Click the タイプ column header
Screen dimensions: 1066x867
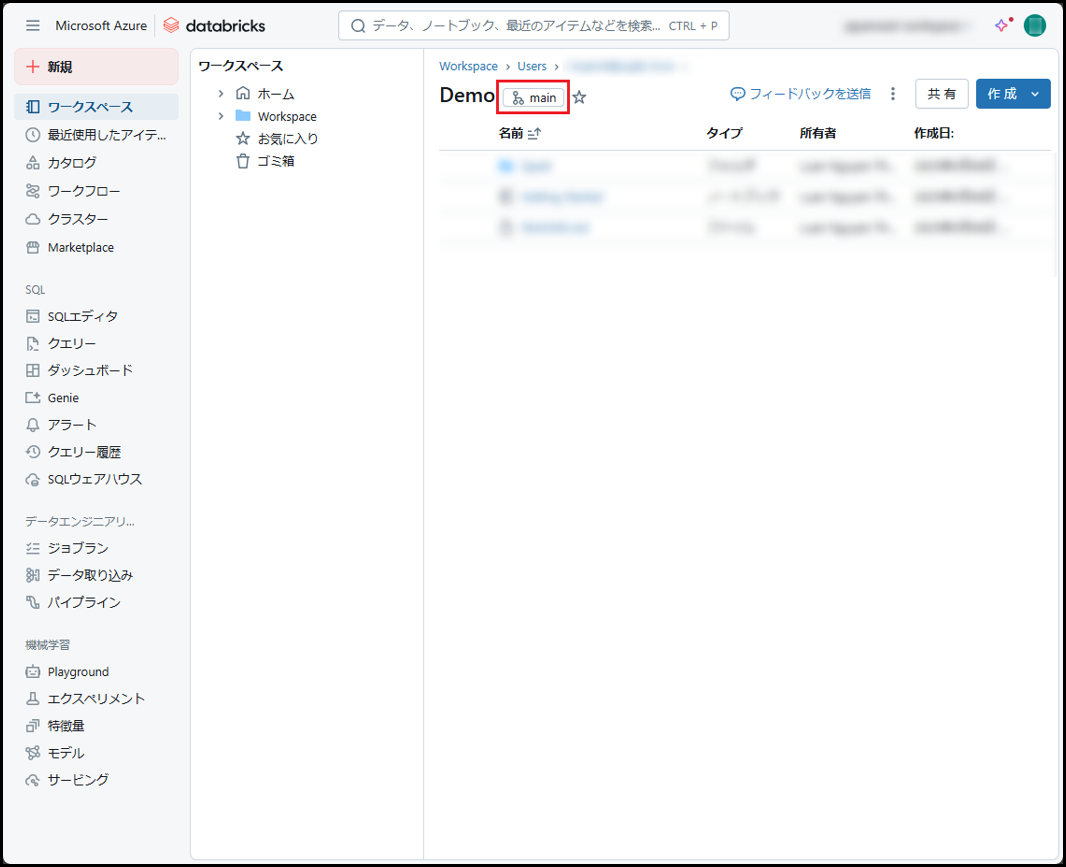(x=724, y=133)
